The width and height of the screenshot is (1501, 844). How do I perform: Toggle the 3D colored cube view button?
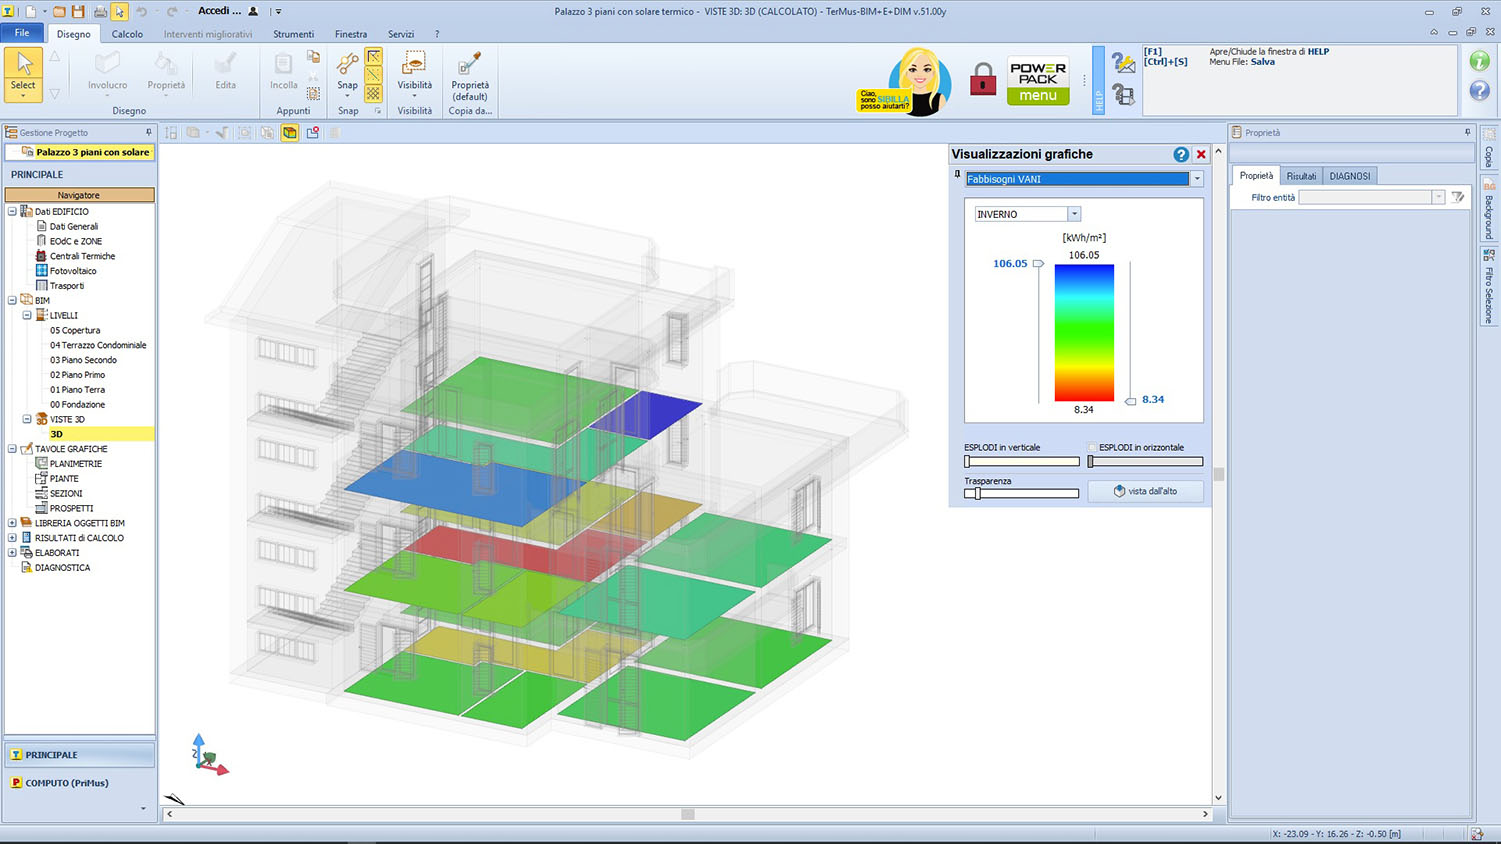[289, 133]
